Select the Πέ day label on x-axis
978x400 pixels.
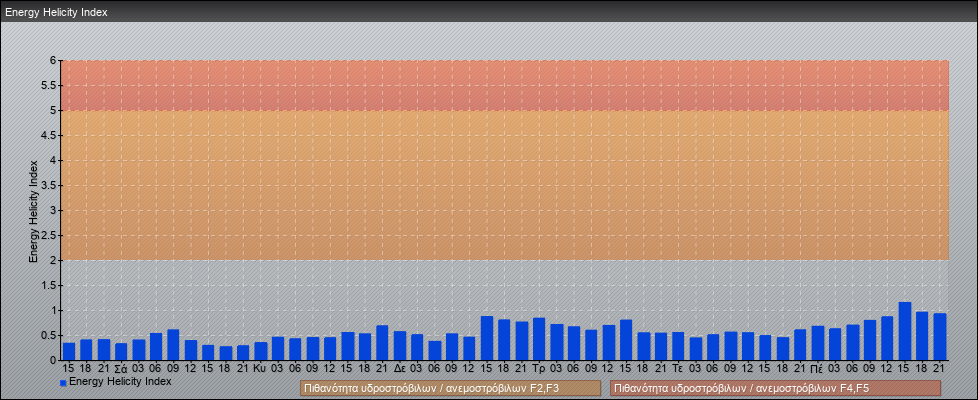pos(817,369)
